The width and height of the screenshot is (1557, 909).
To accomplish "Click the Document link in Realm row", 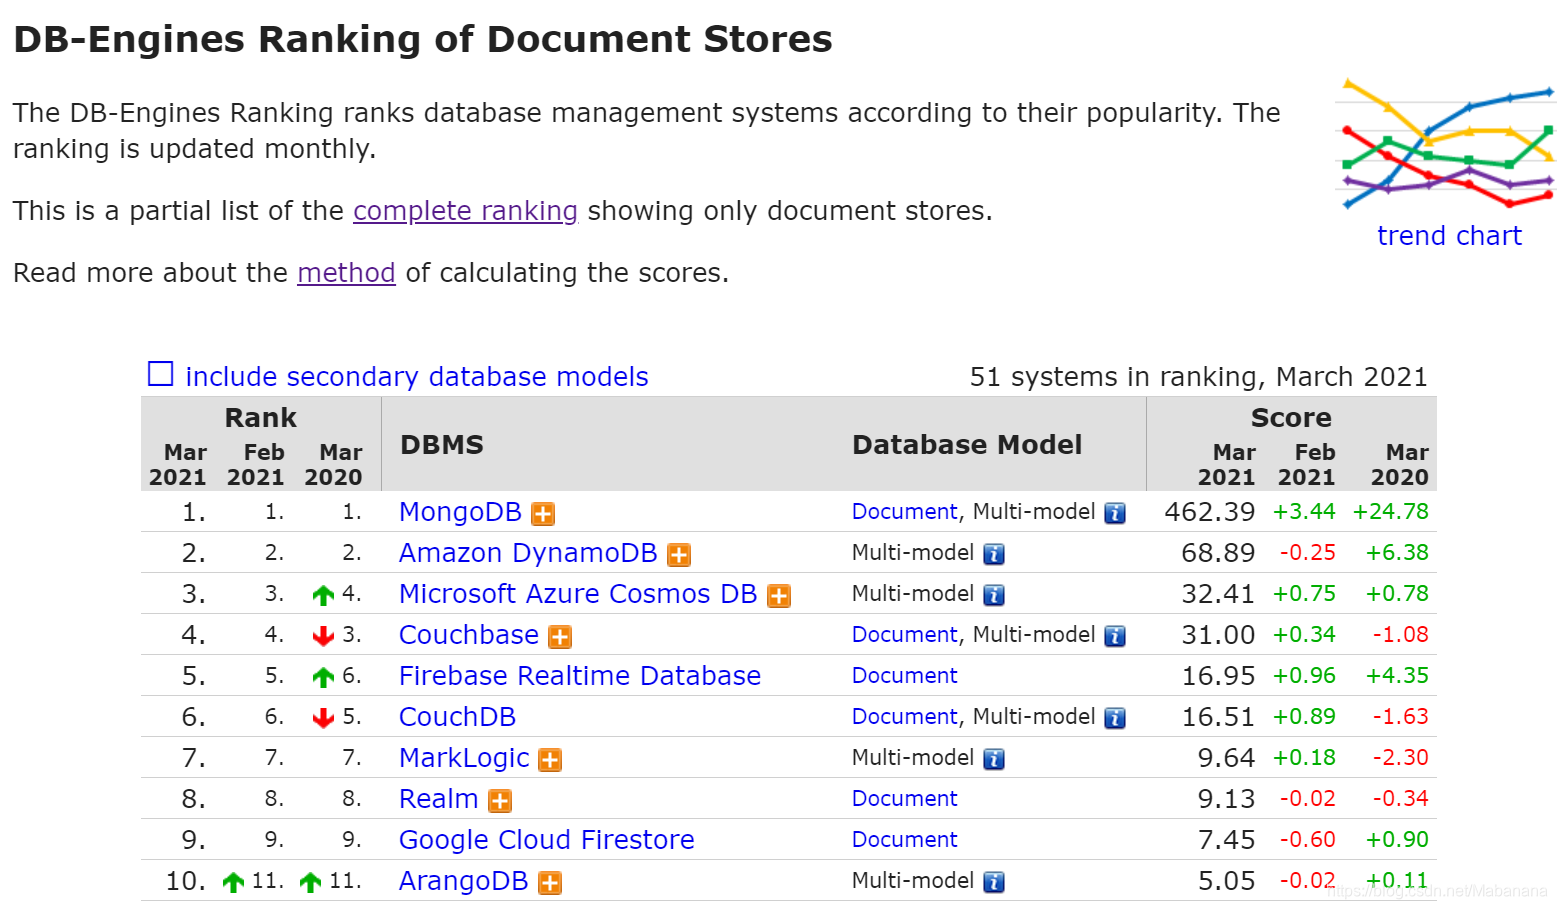I will coord(905,799).
